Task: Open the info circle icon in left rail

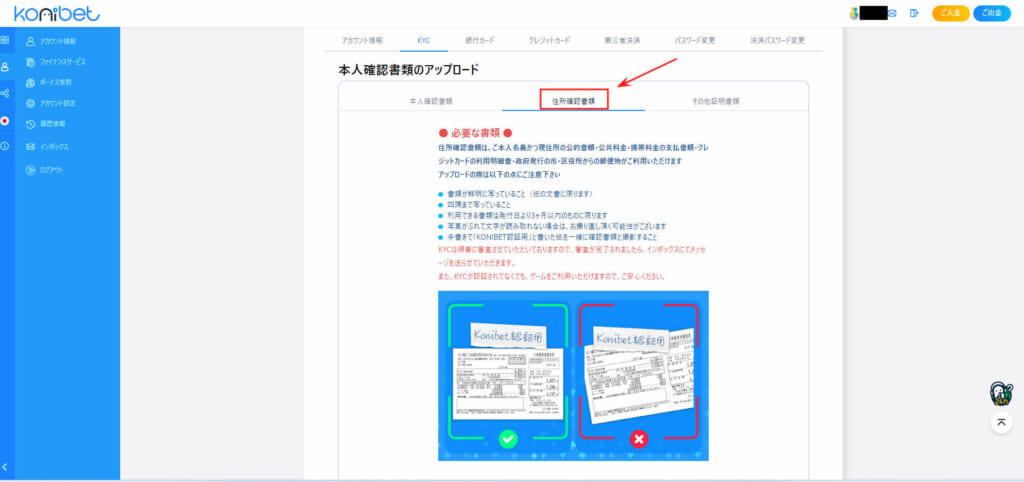Action: click(5, 146)
